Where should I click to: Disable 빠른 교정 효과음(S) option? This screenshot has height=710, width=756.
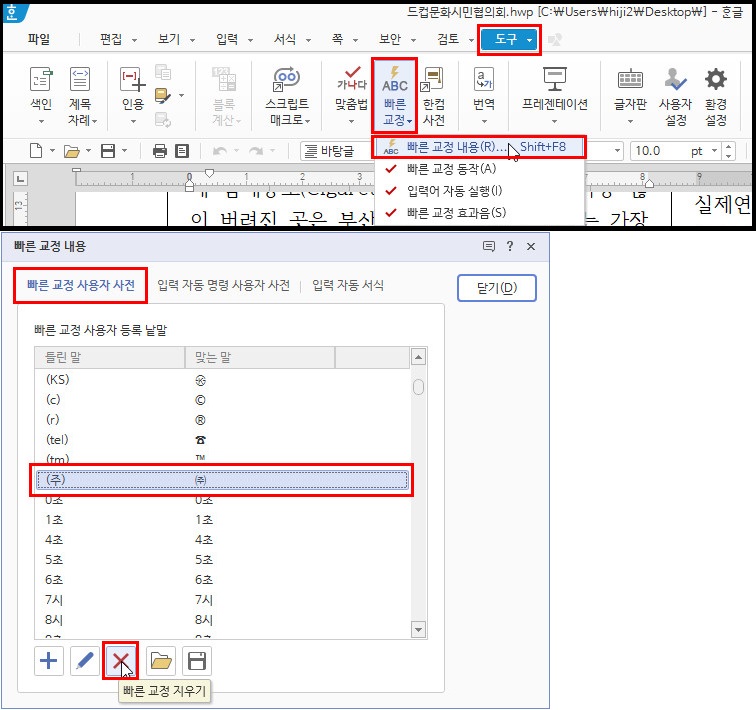456,212
